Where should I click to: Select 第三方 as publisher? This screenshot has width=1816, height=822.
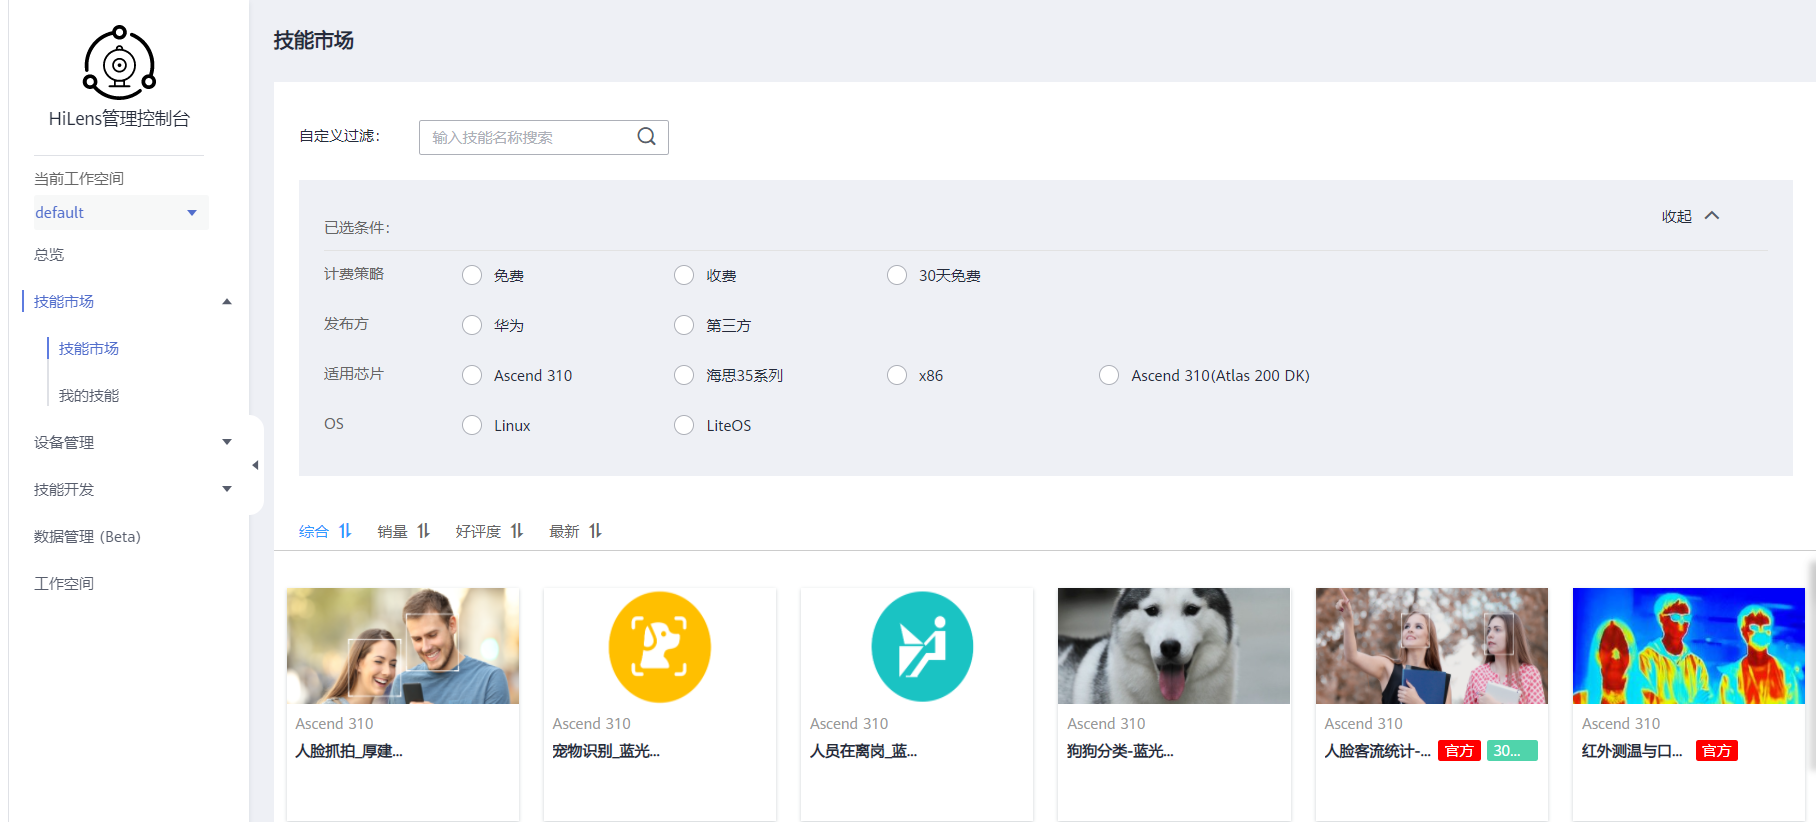pyautogui.click(x=684, y=325)
